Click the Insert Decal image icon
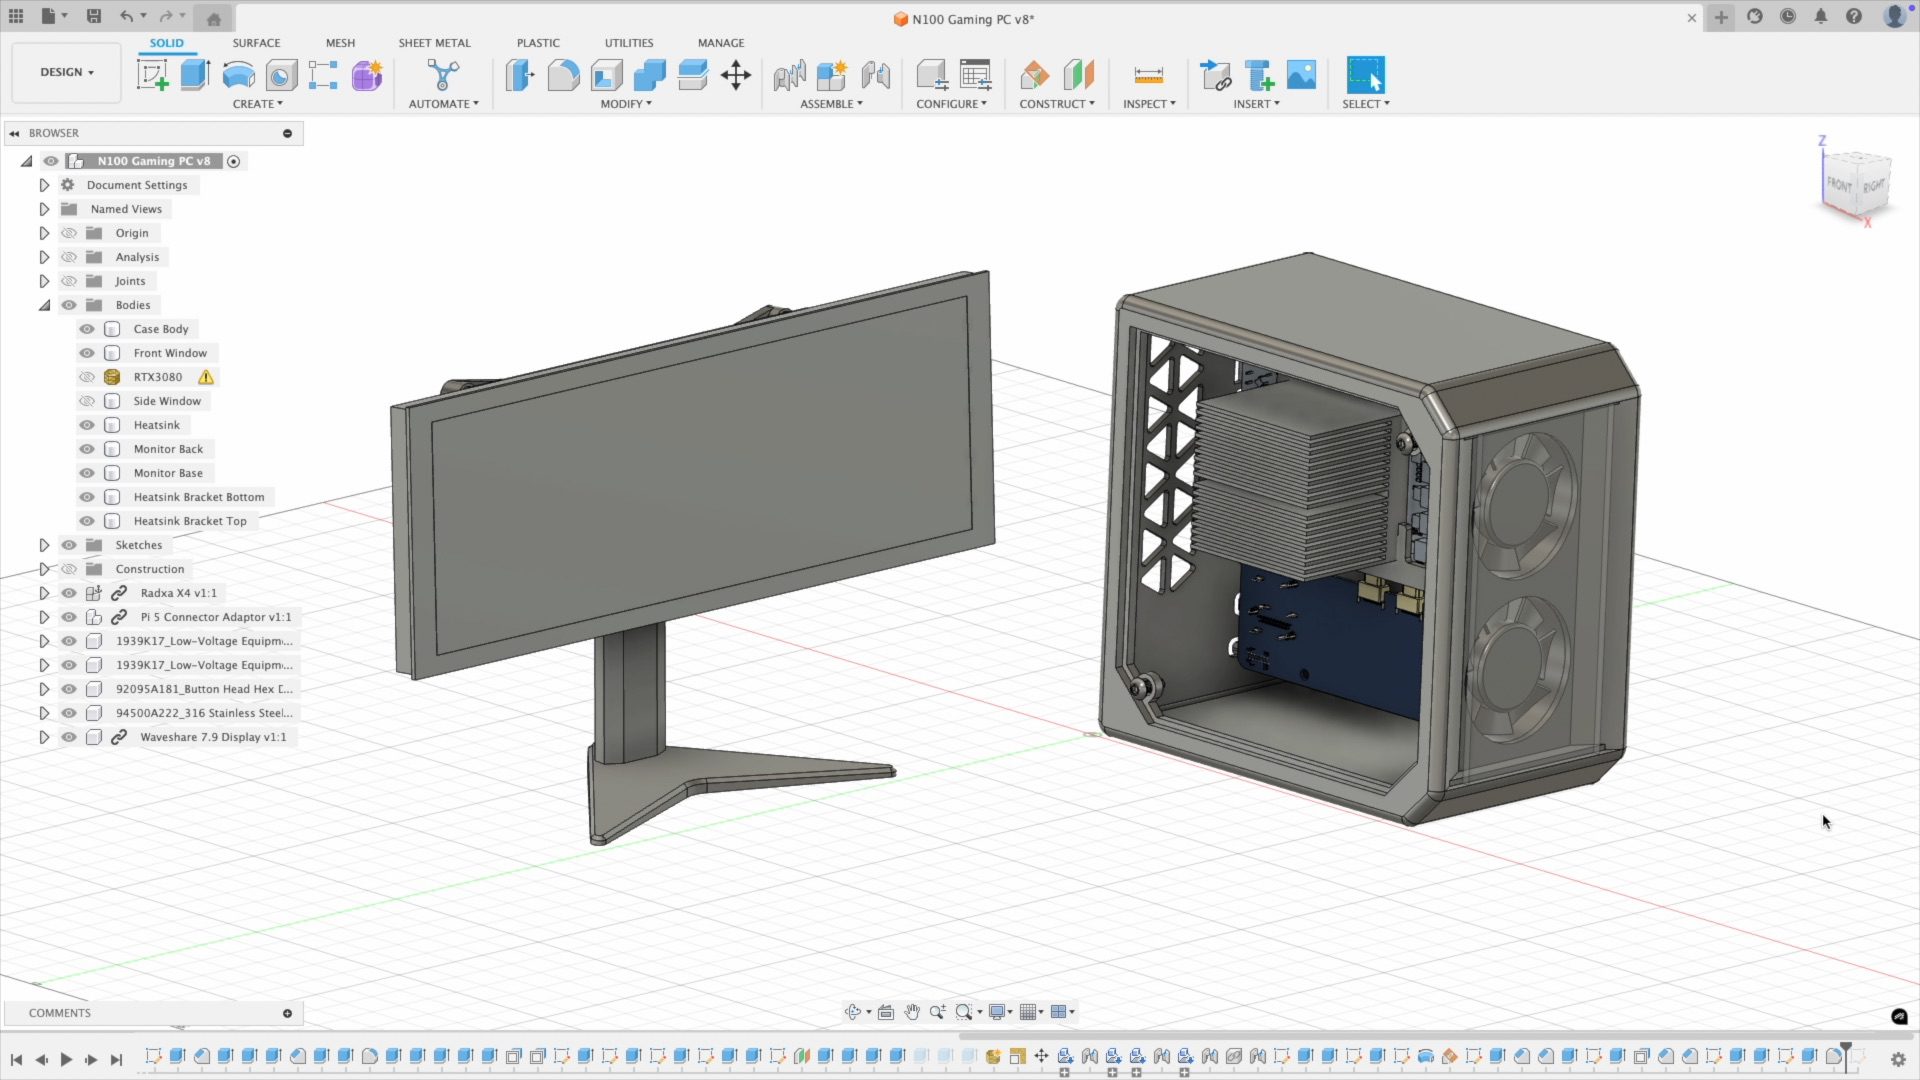The width and height of the screenshot is (1920, 1080). click(x=1301, y=75)
